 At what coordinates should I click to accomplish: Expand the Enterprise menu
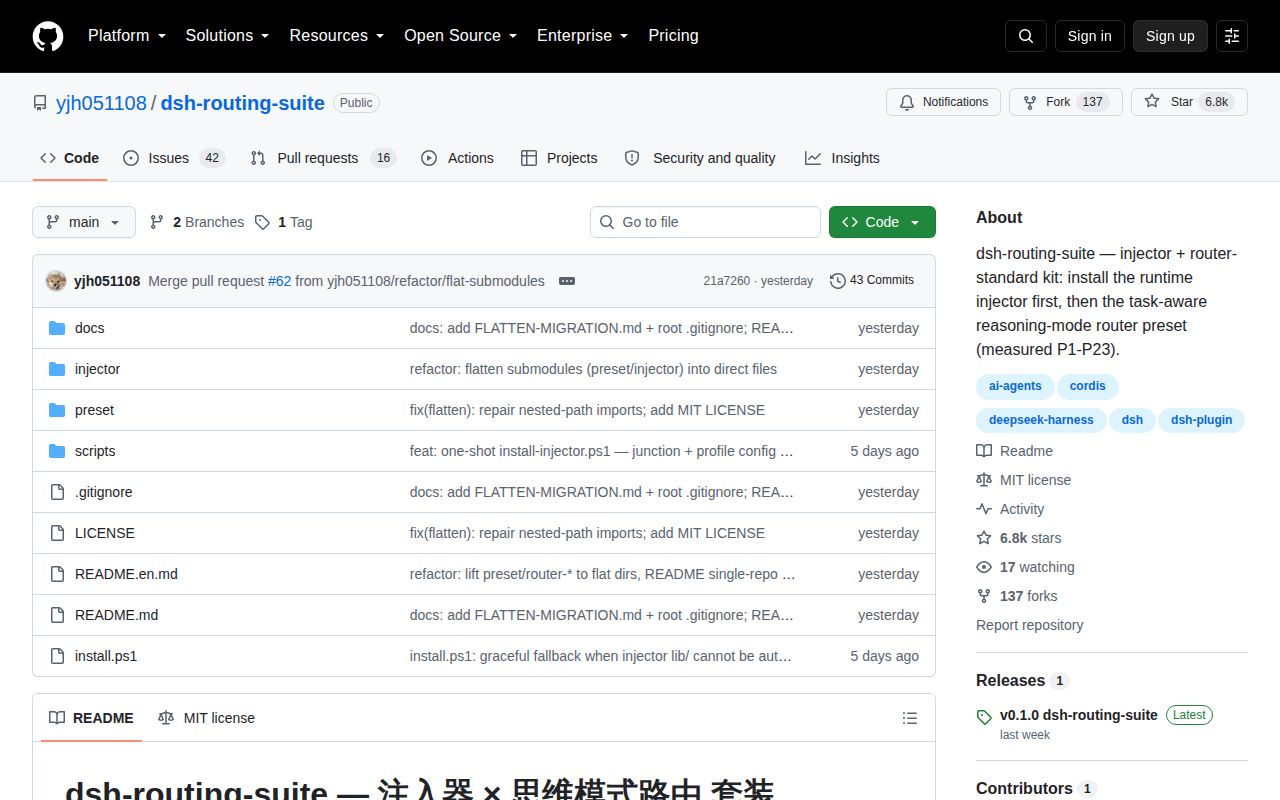583,36
